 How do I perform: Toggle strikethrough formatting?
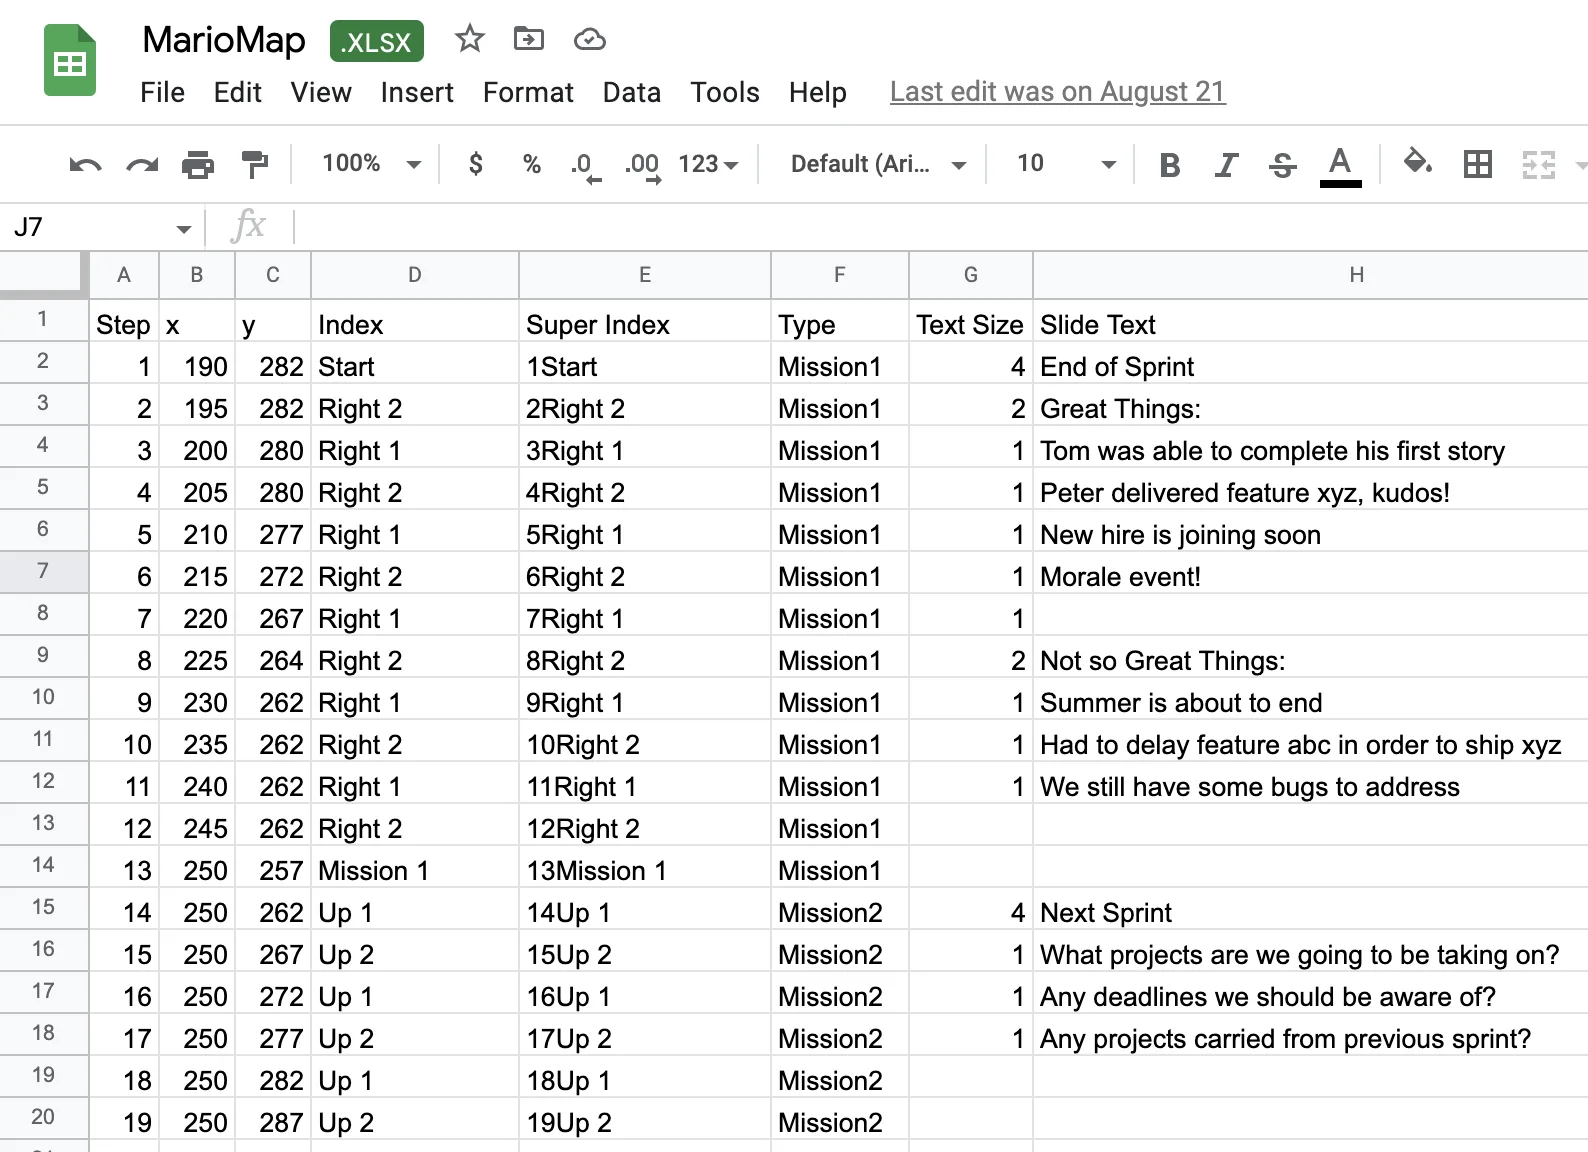(x=1283, y=165)
